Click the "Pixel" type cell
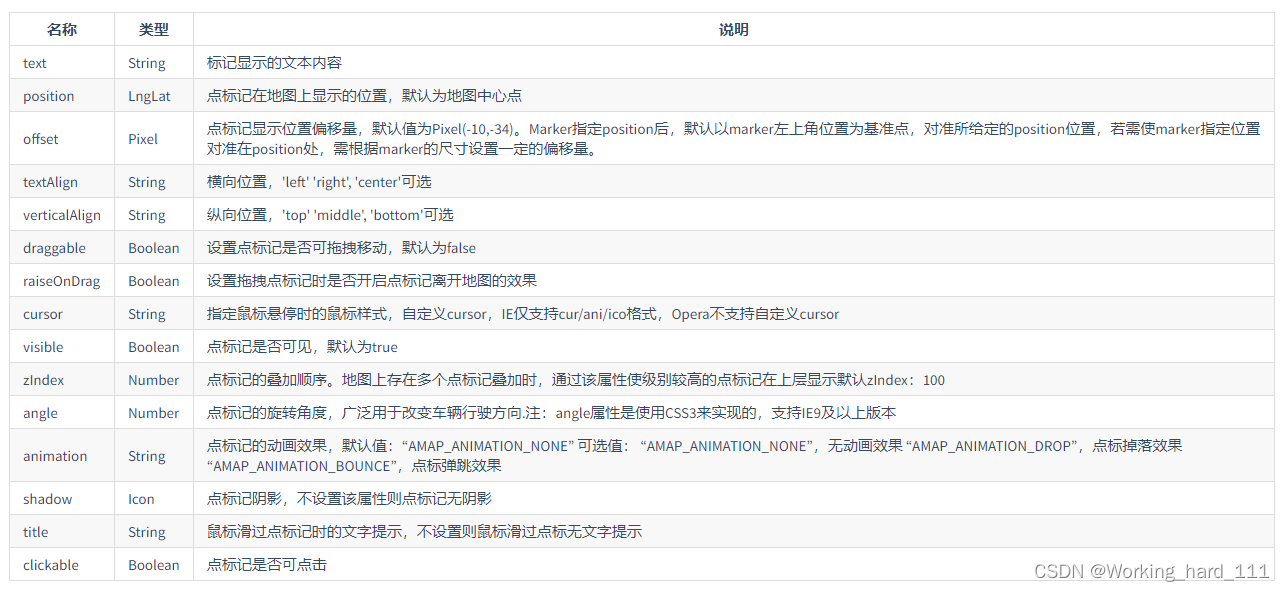The width and height of the screenshot is (1285, 591). [143, 138]
